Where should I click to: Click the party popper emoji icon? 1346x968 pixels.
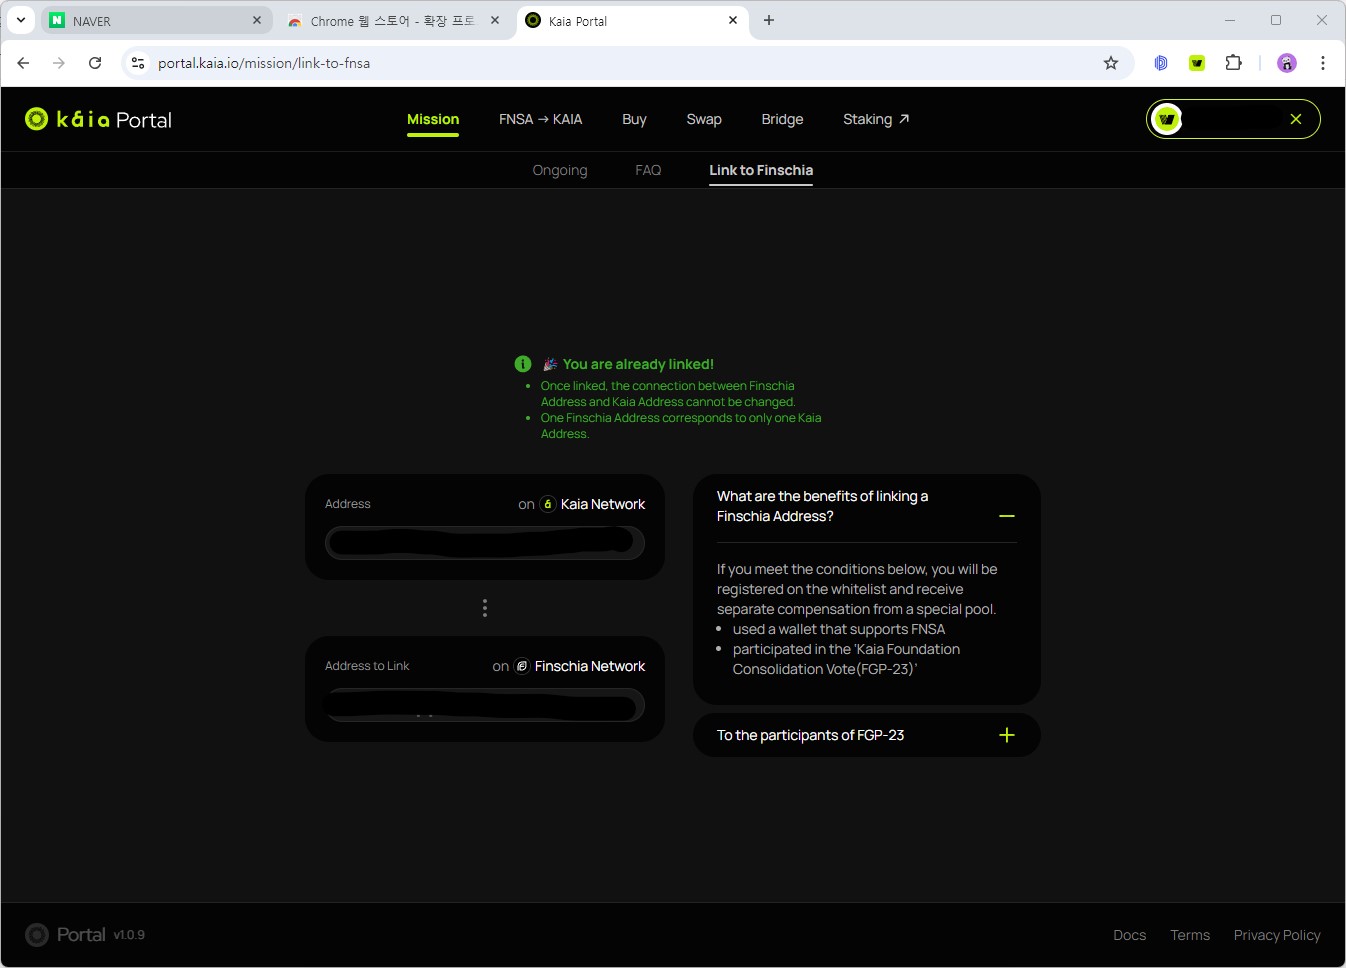coord(550,364)
